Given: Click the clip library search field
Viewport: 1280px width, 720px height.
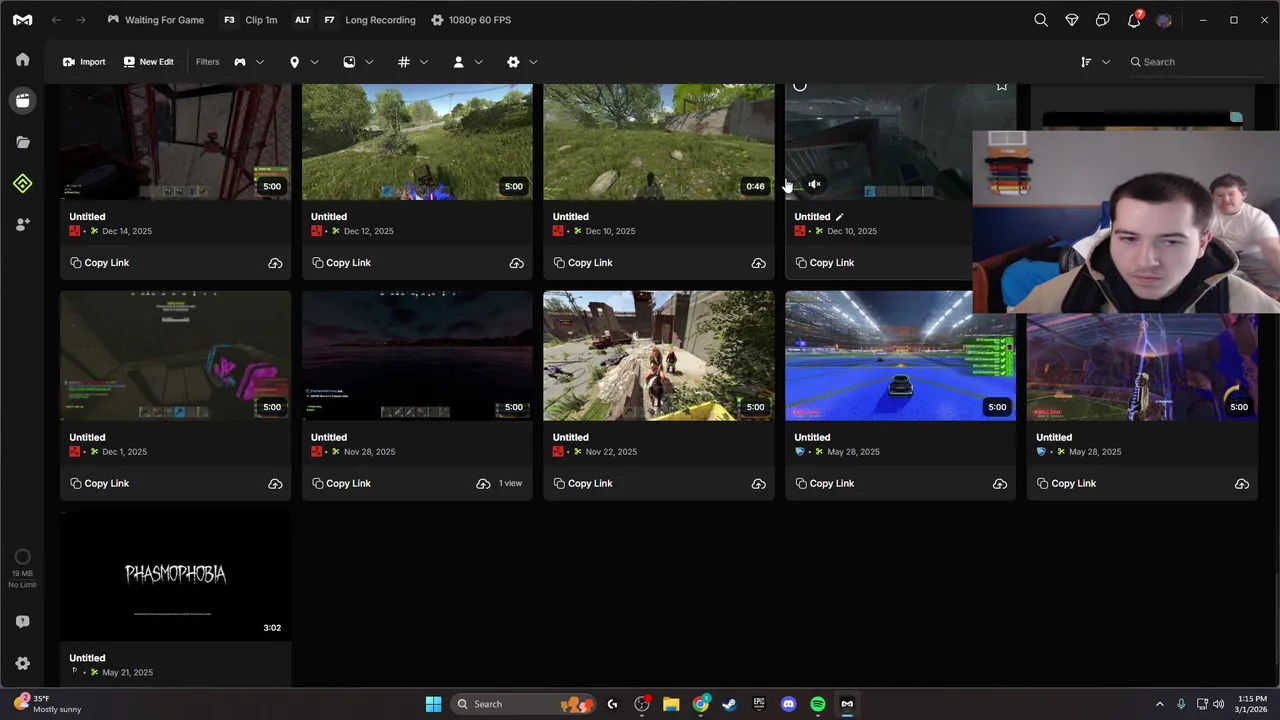Looking at the screenshot, I should (x=1195, y=62).
